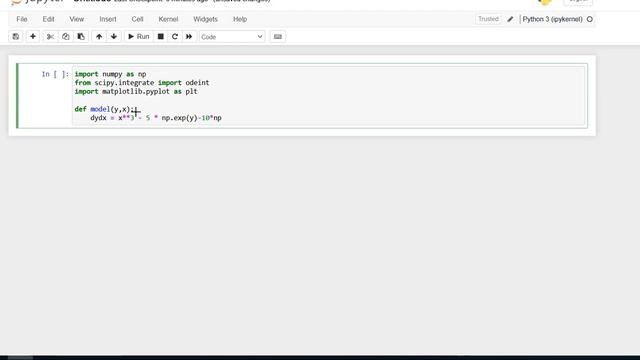Viewport: 640px width, 360px height.
Task: Click the Trusted notebook indicator
Action: (488, 19)
